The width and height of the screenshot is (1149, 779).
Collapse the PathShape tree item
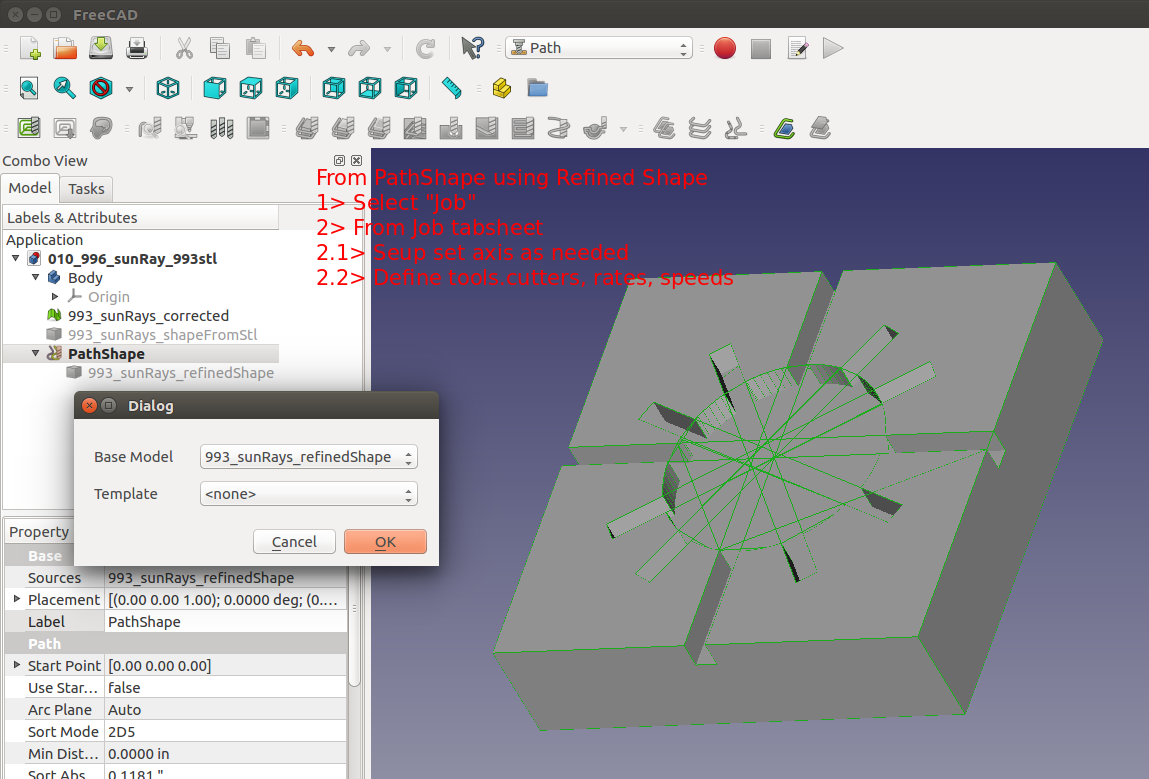click(x=36, y=354)
